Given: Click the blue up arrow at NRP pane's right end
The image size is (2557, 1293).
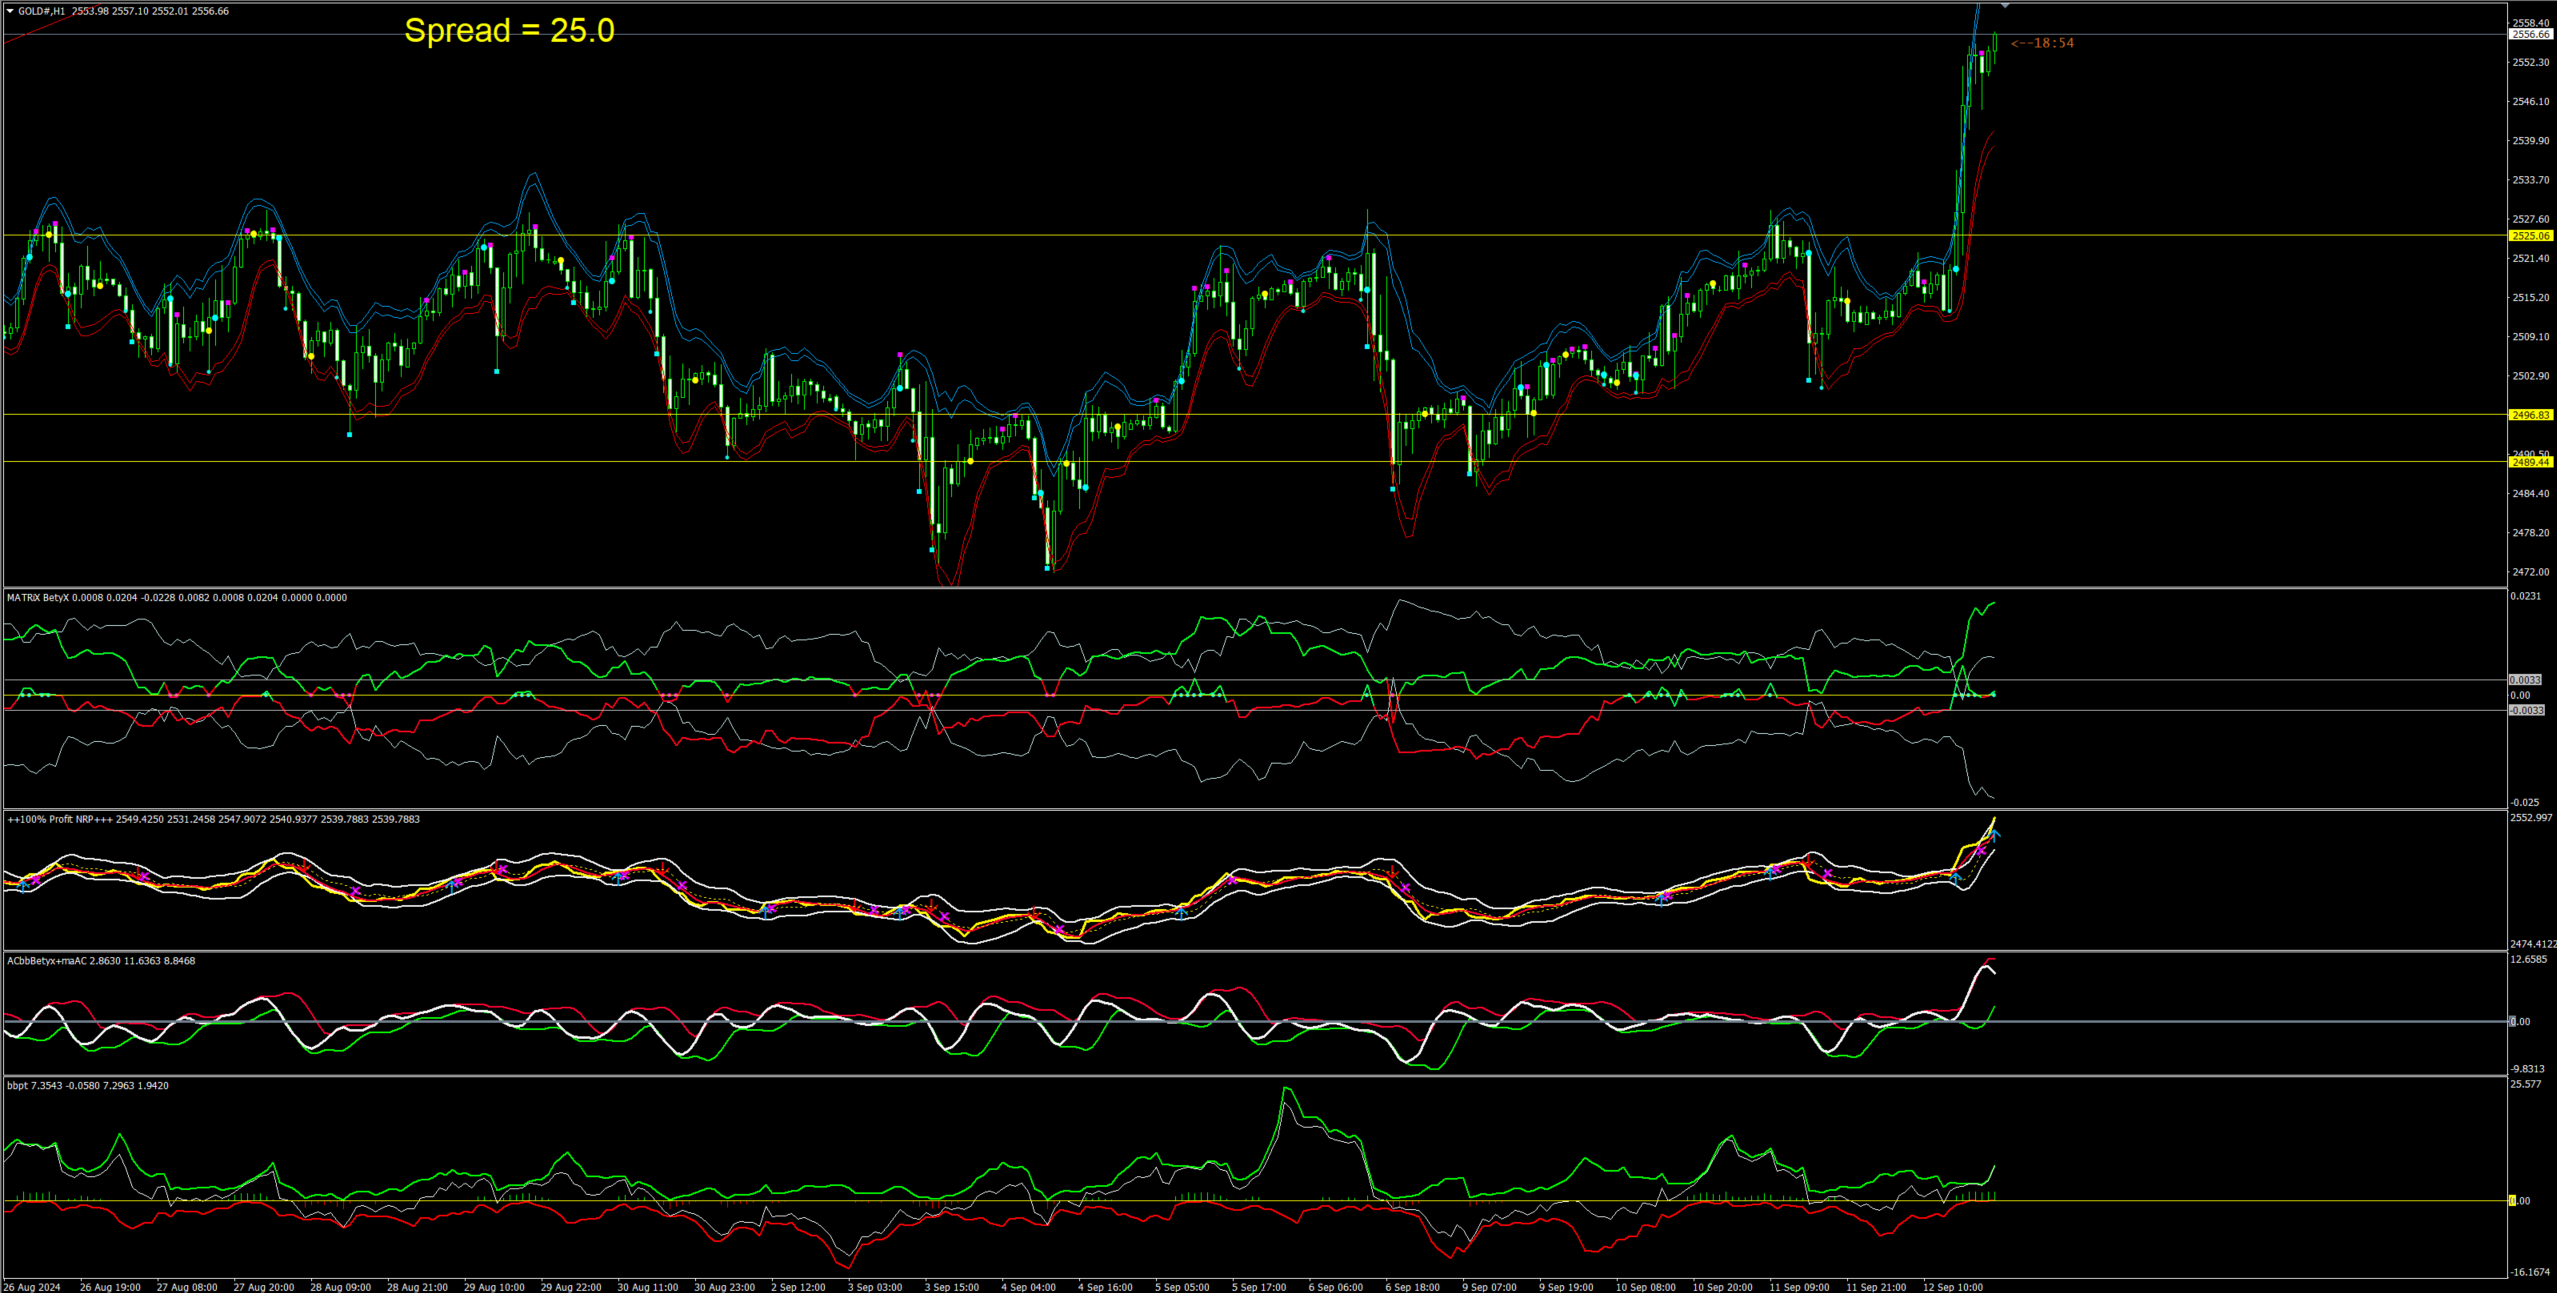Looking at the screenshot, I should (1995, 834).
